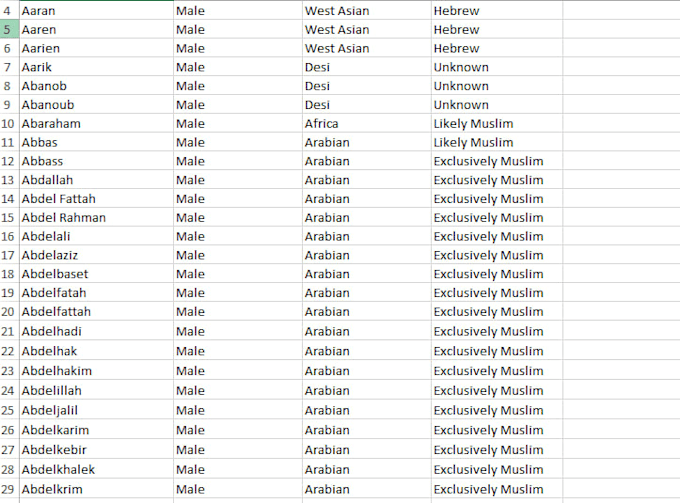Click the Abbas name cell
680x503 pixels.
pyautogui.click(x=96, y=142)
